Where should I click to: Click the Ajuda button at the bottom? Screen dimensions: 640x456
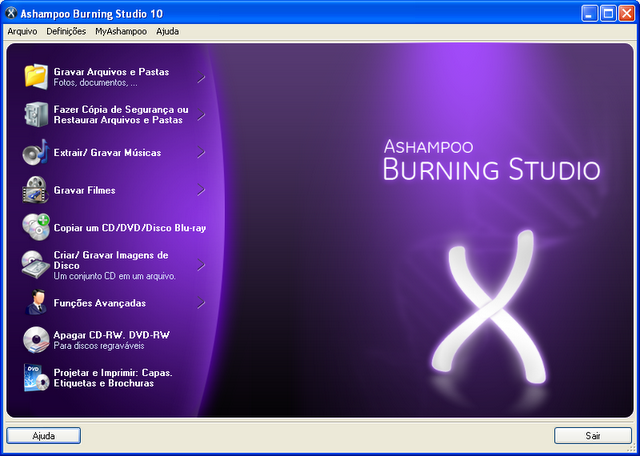pos(44,436)
